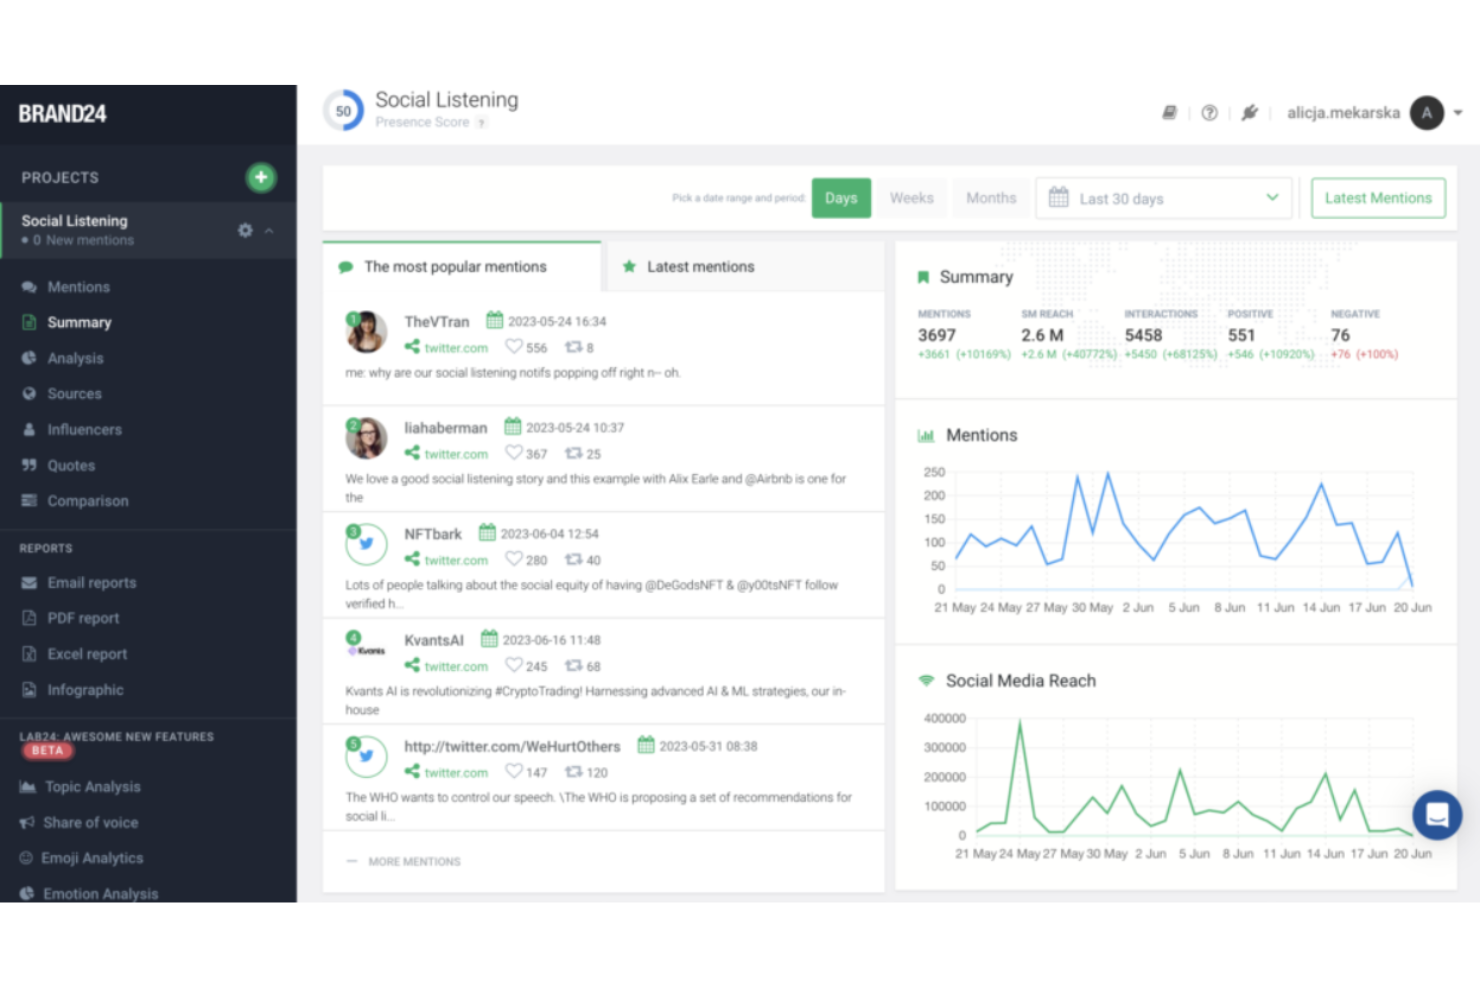Click the Analysis pie chart icon
Screen dimensions: 1480x987
tap(29, 358)
